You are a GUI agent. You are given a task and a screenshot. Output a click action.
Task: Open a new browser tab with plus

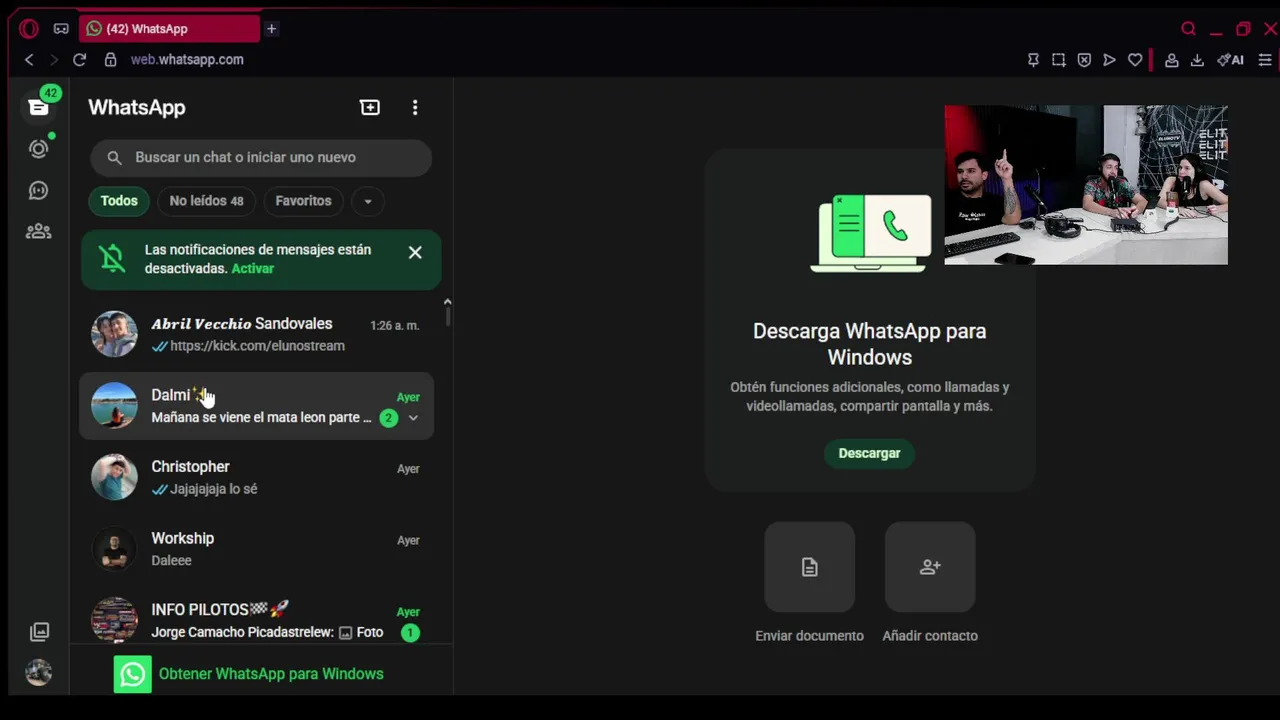point(271,29)
